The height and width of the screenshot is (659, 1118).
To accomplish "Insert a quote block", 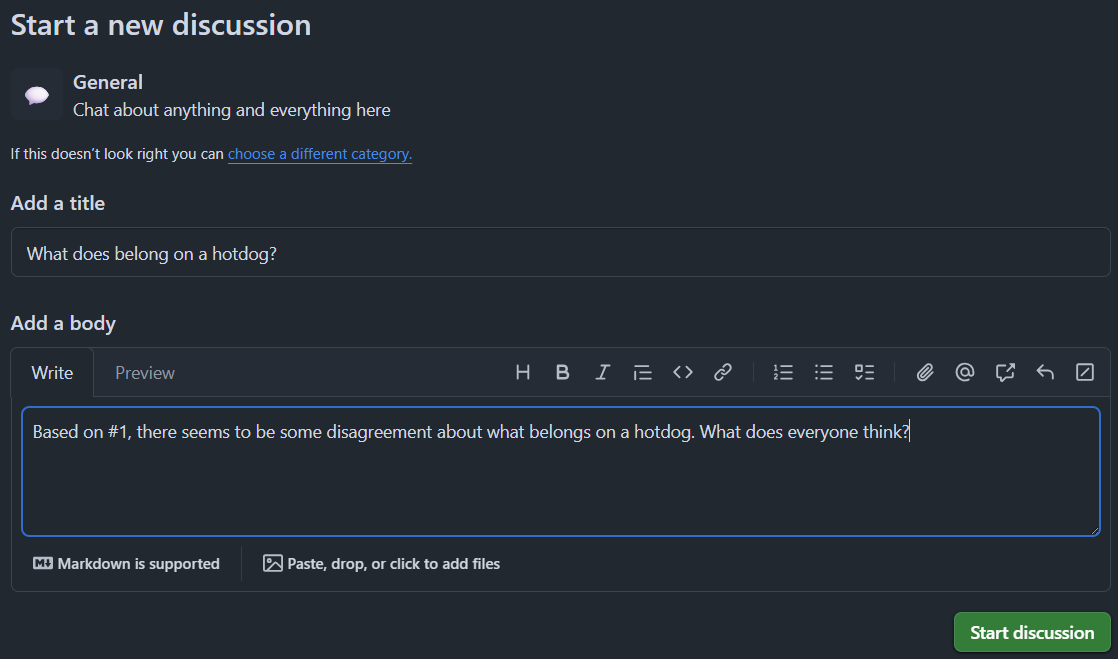I will [642, 372].
